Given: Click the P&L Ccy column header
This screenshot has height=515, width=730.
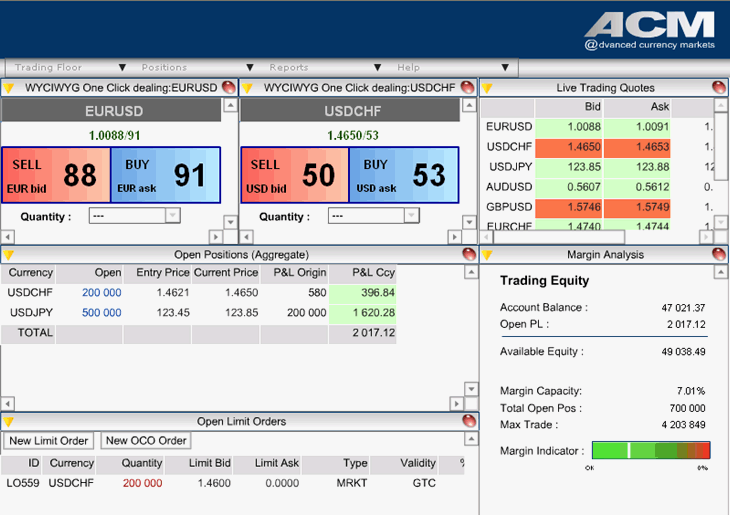Looking at the screenshot, I should click(363, 273).
